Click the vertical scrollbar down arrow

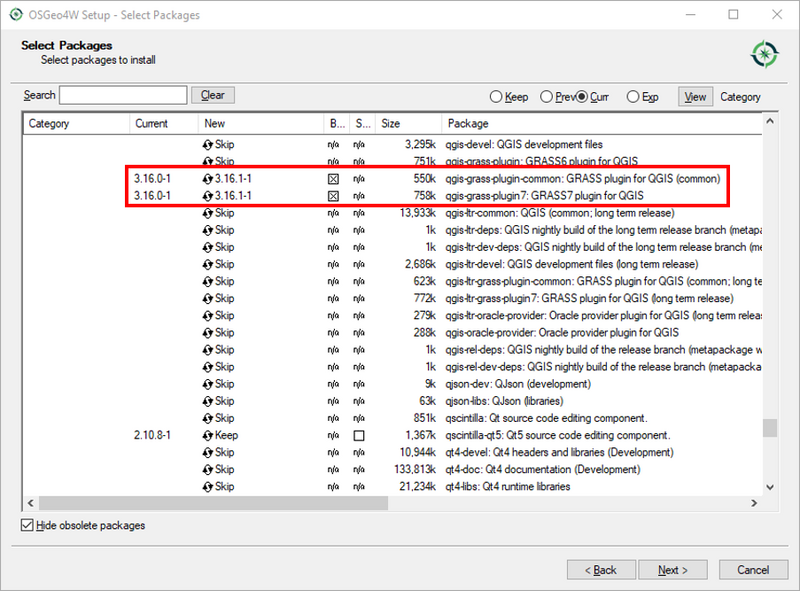pyautogui.click(x=770, y=485)
